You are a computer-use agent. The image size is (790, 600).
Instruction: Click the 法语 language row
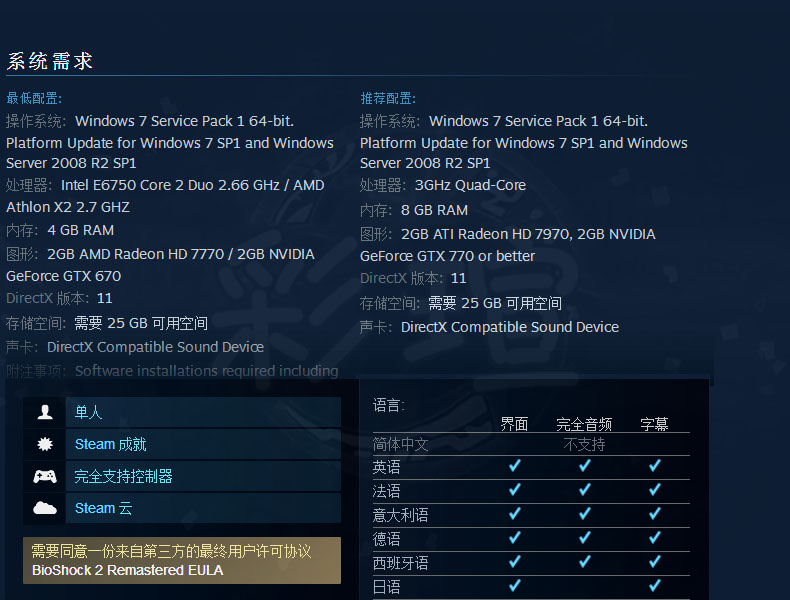(x=531, y=491)
